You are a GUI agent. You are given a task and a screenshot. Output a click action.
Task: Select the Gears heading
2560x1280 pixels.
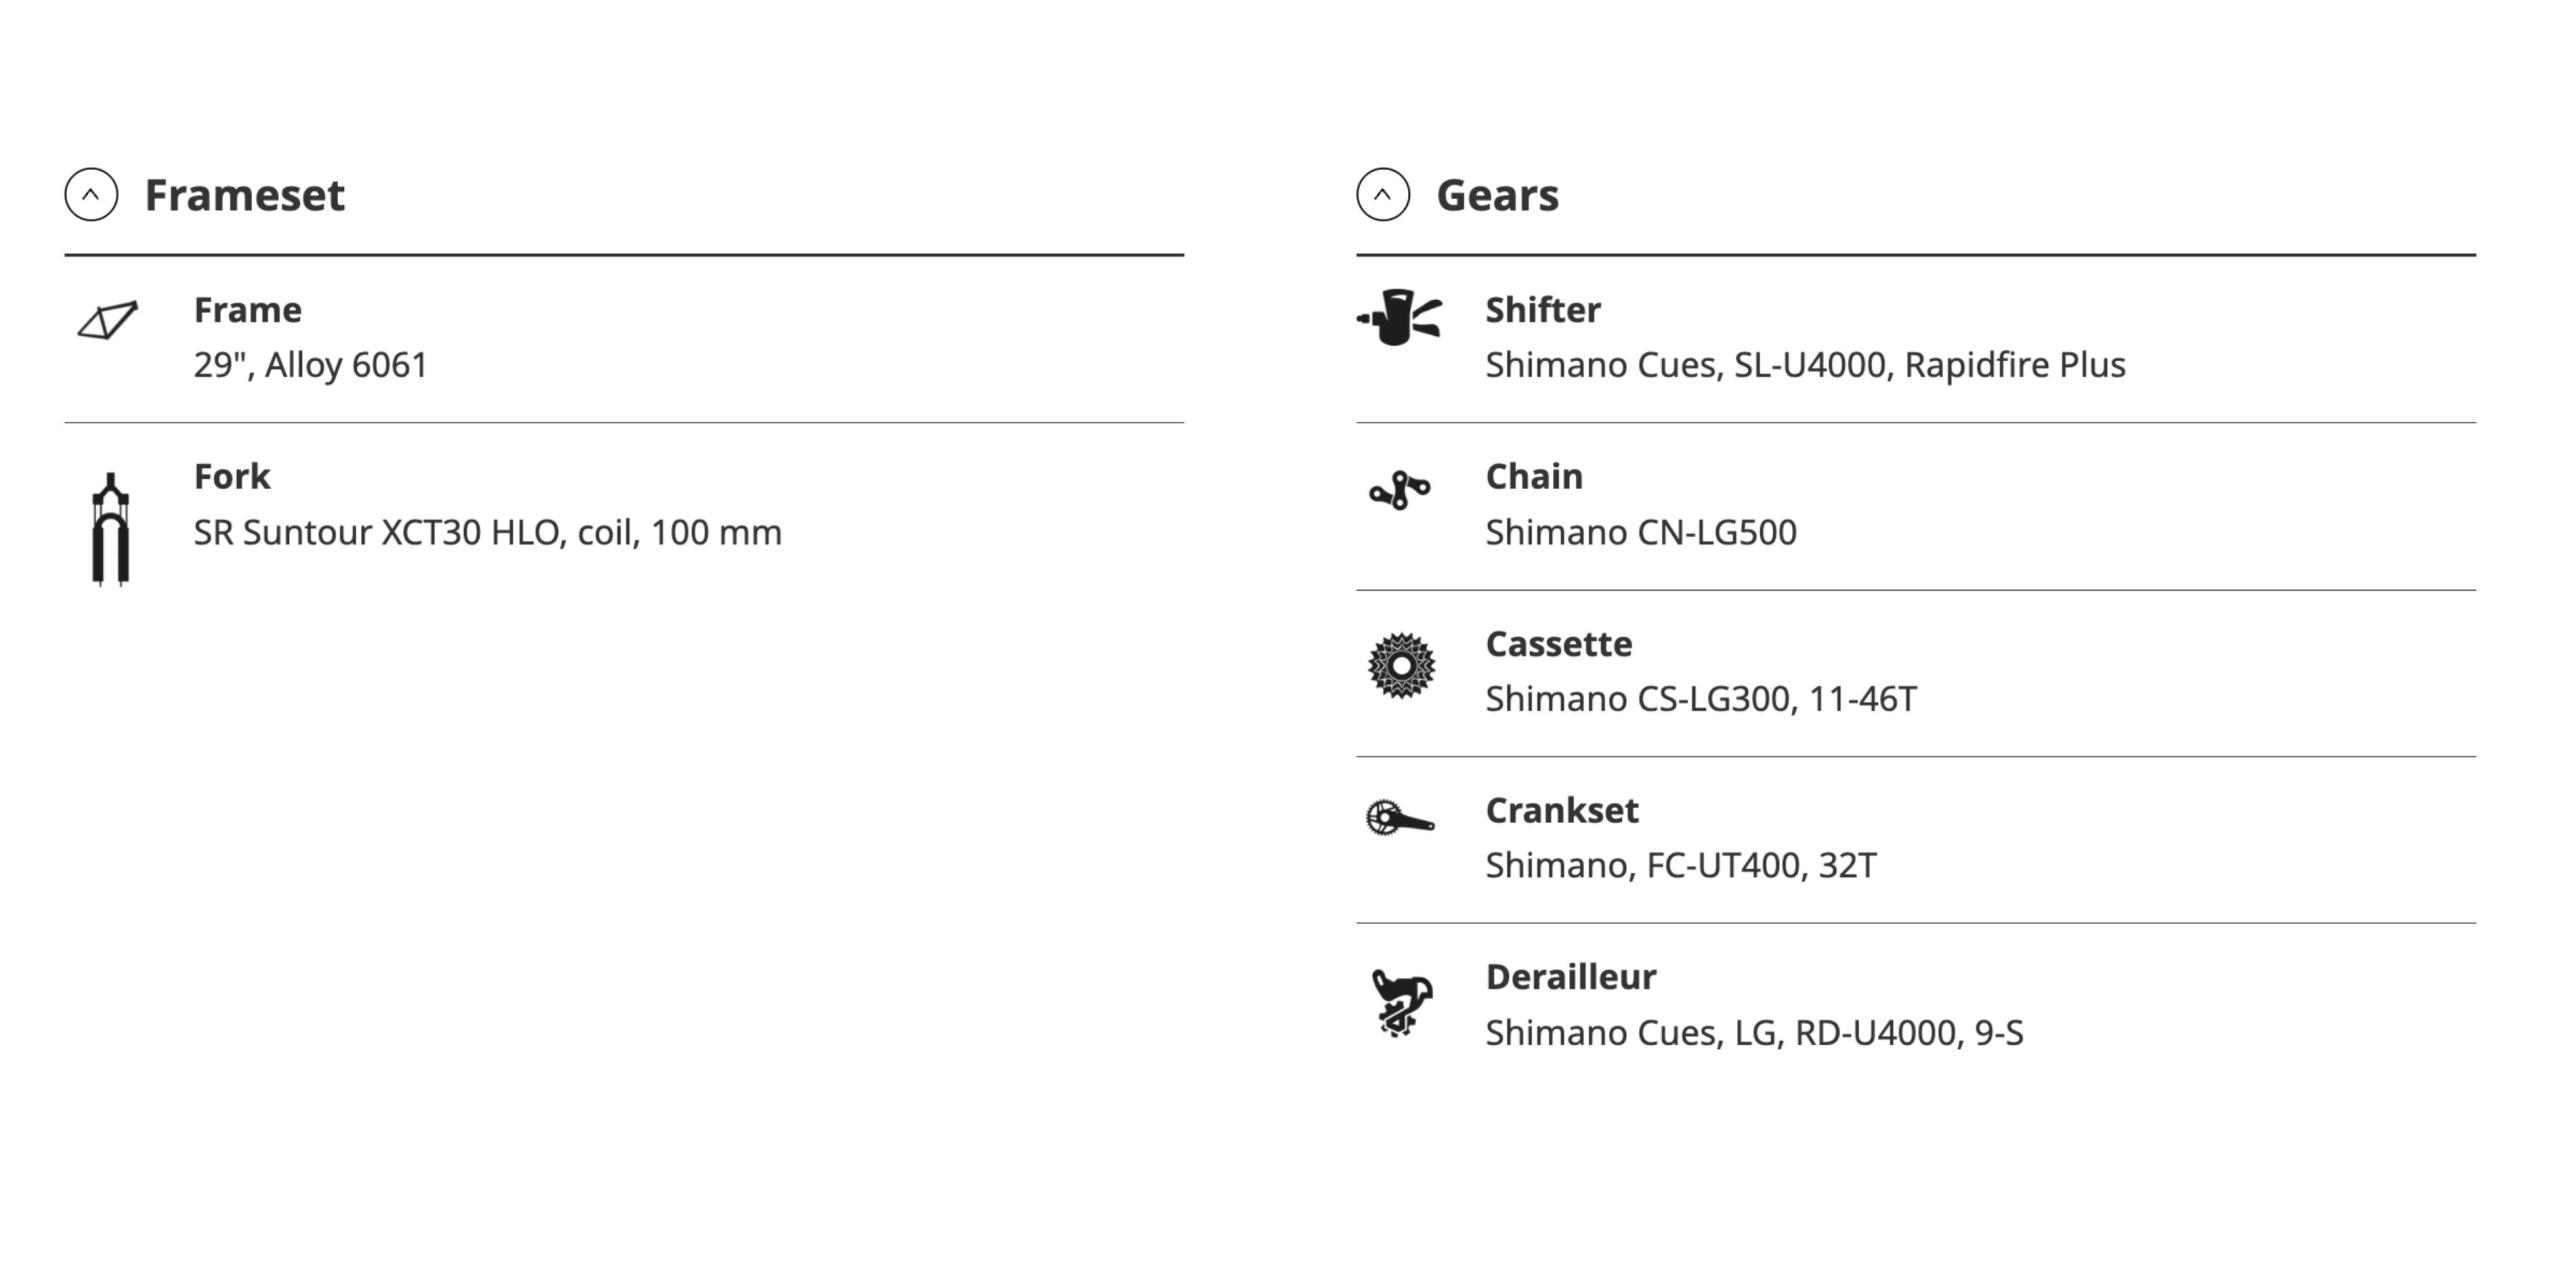pyautogui.click(x=1498, y=195)
